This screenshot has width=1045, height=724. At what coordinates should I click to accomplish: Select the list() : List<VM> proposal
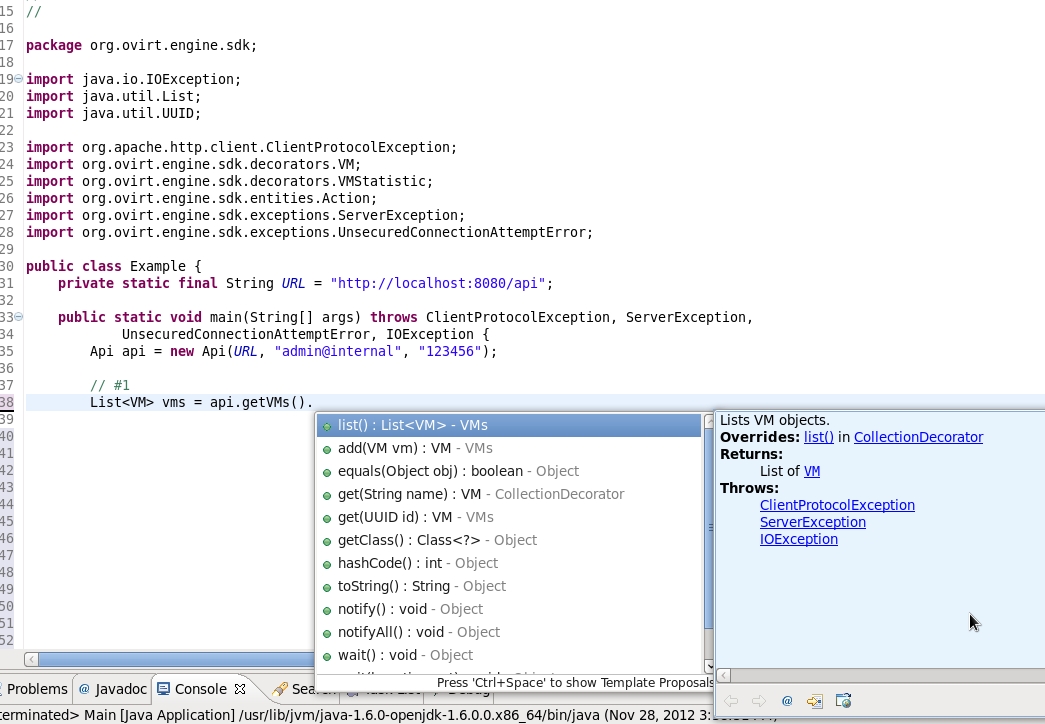(x=412, y=425)
